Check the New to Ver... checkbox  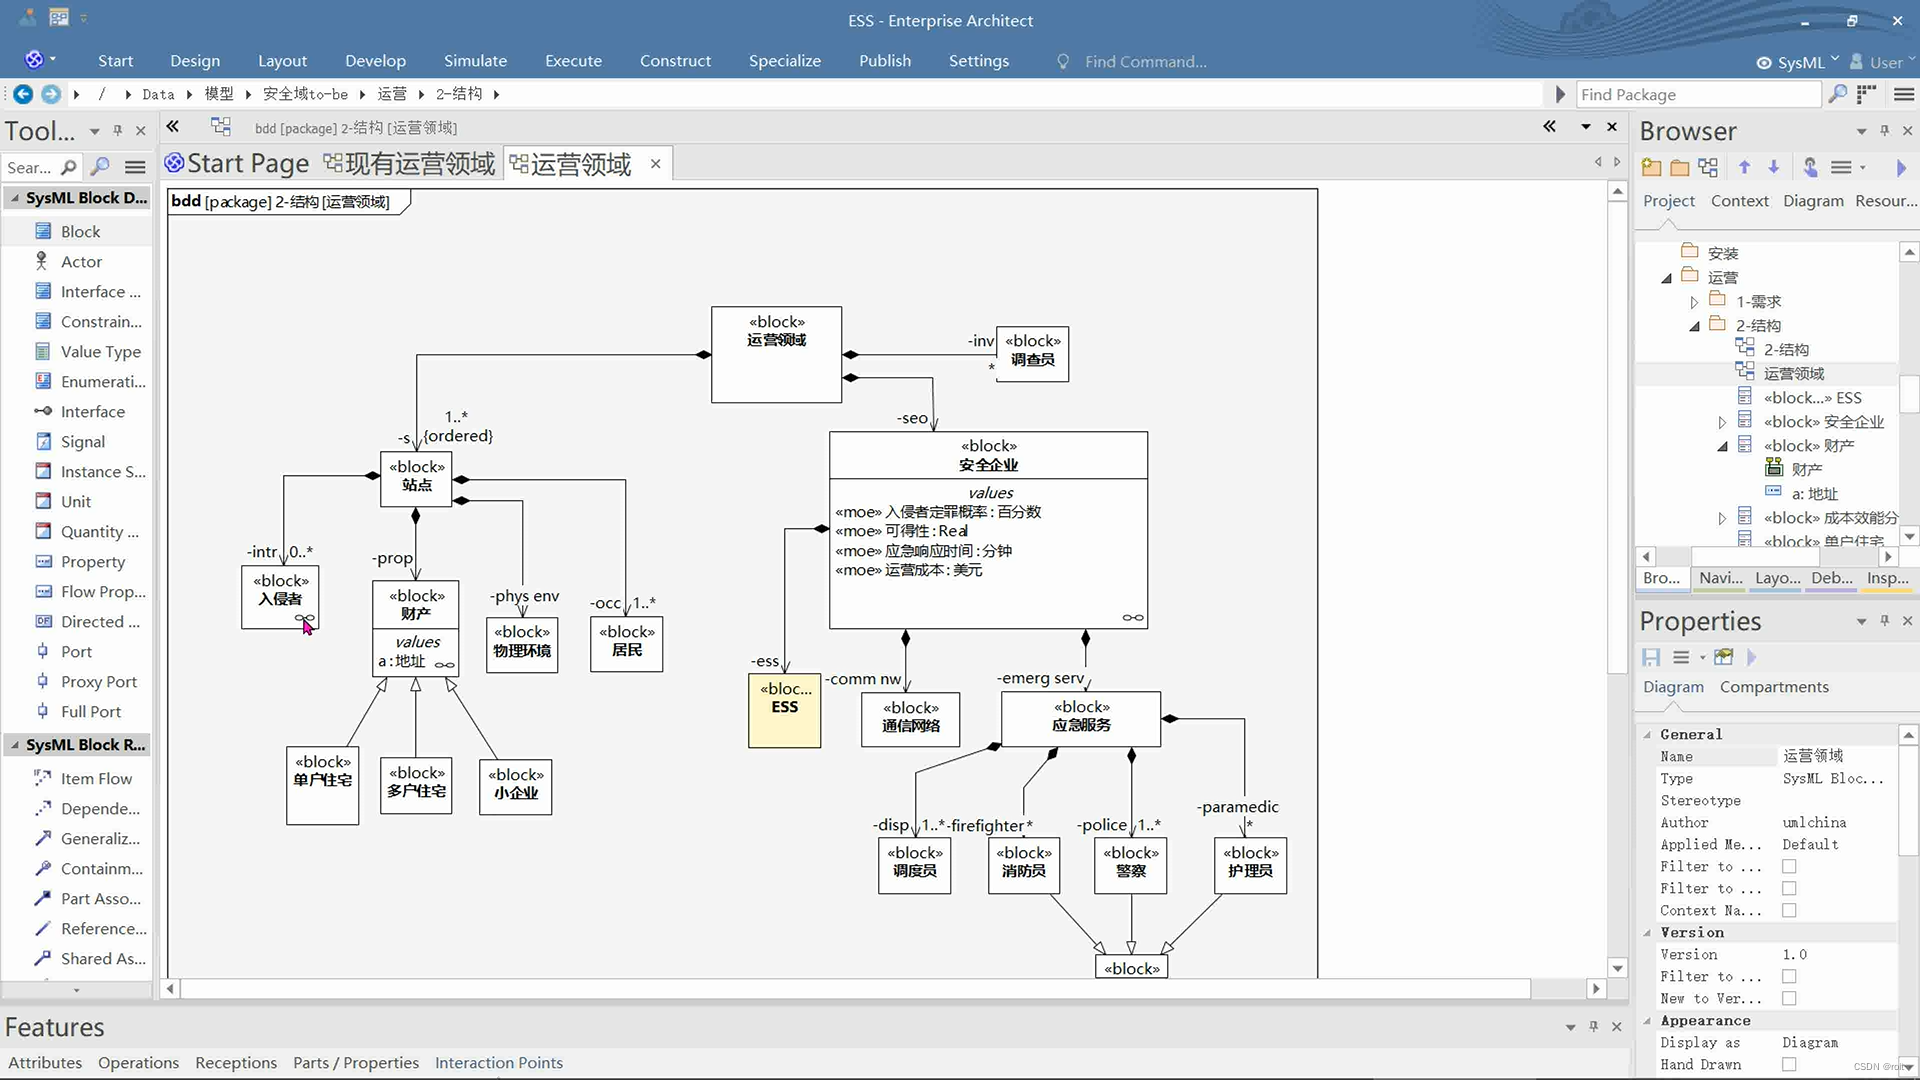coord(1789,998)
